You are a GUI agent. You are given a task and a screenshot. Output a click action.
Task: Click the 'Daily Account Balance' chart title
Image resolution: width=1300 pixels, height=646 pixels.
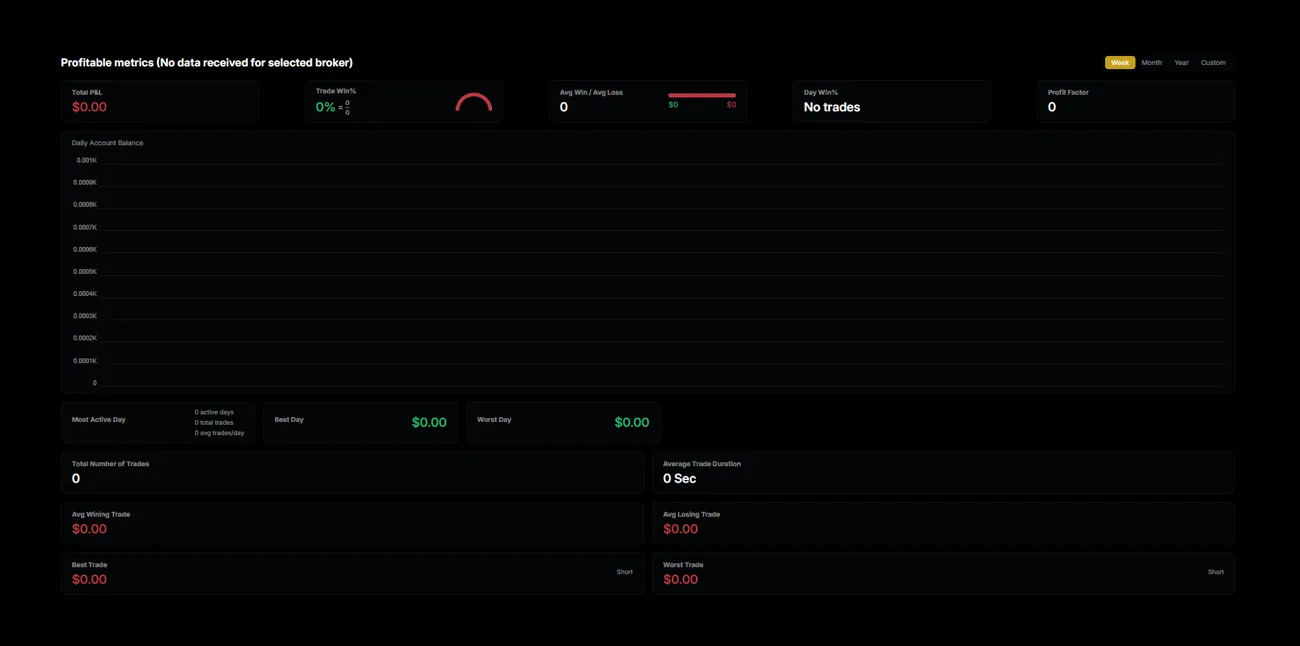tap(107, 143)
